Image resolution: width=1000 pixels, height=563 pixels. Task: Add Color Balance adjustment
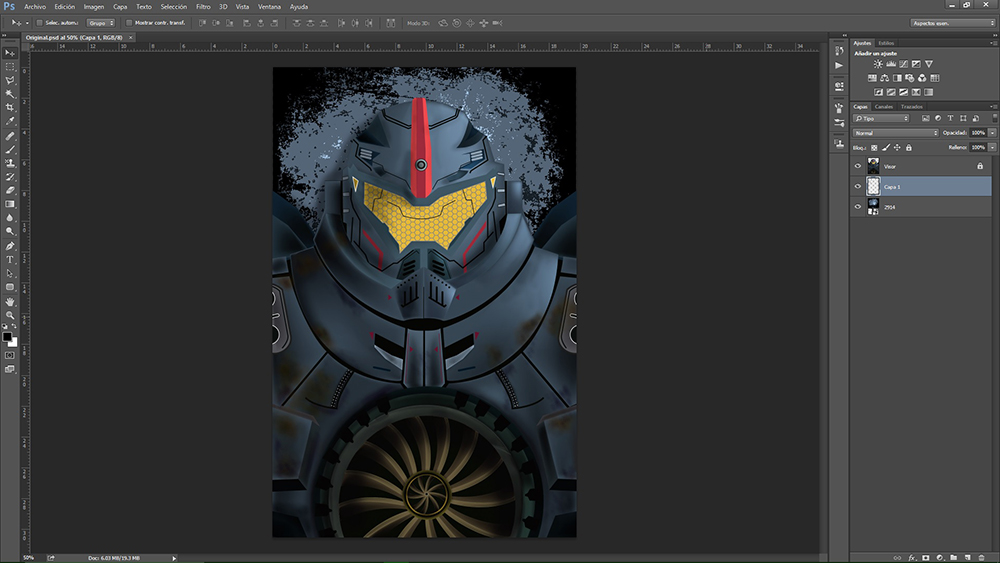click(885, 78)
